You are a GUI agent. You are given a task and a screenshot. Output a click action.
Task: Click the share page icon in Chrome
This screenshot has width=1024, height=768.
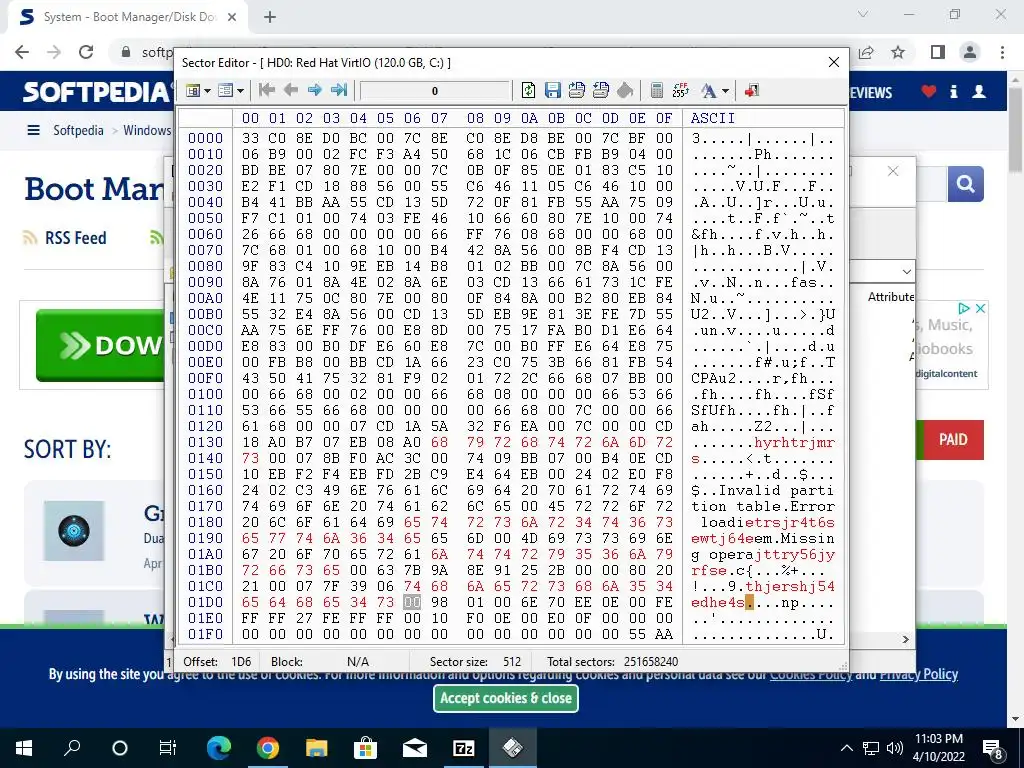pyautogui.click(x=866, y=52)
